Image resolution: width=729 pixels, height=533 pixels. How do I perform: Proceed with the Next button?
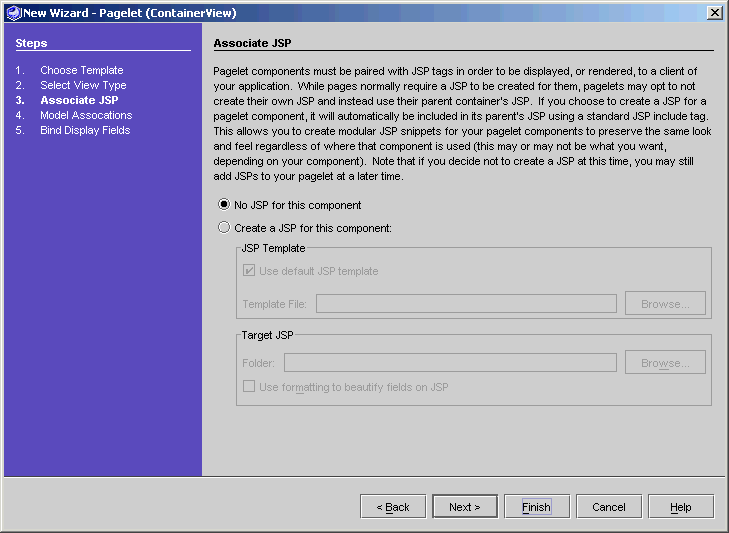(465, 506)
